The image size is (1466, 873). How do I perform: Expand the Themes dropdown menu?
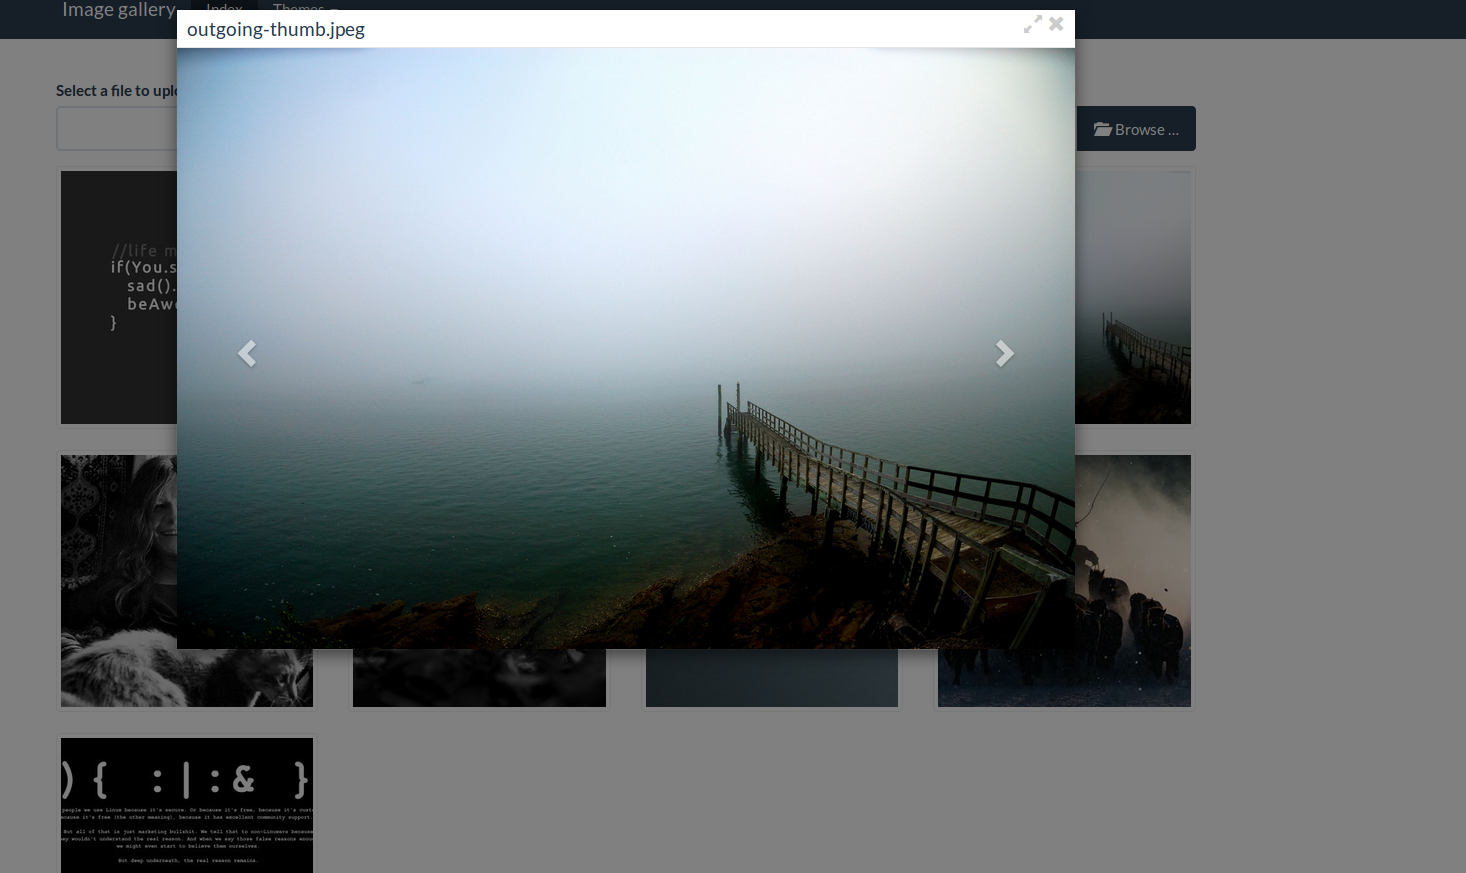tap(306, 8)
